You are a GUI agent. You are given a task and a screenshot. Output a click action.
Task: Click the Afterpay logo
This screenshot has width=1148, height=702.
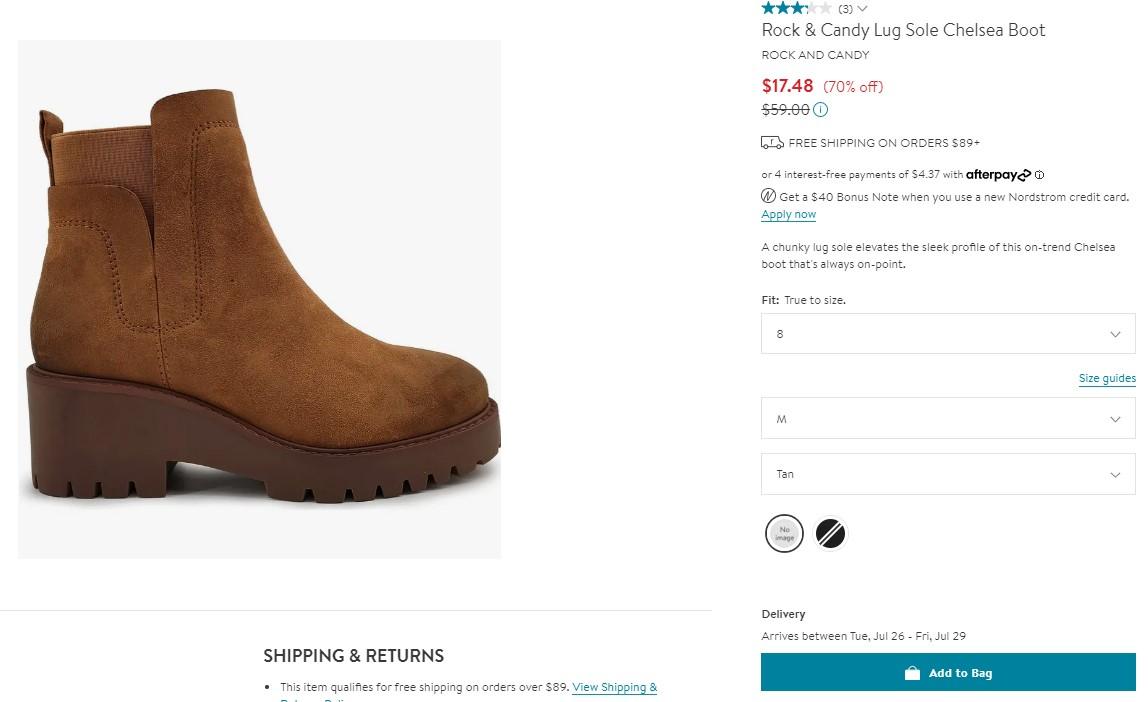(998, 175)
